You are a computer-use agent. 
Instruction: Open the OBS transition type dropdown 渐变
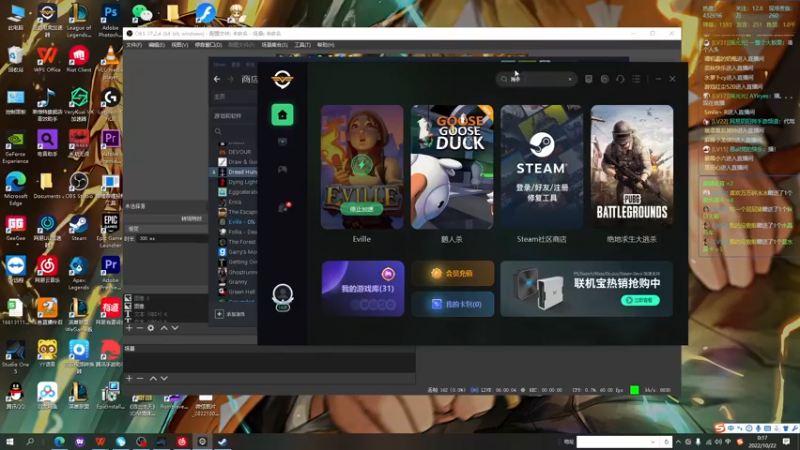pos(166,229)
